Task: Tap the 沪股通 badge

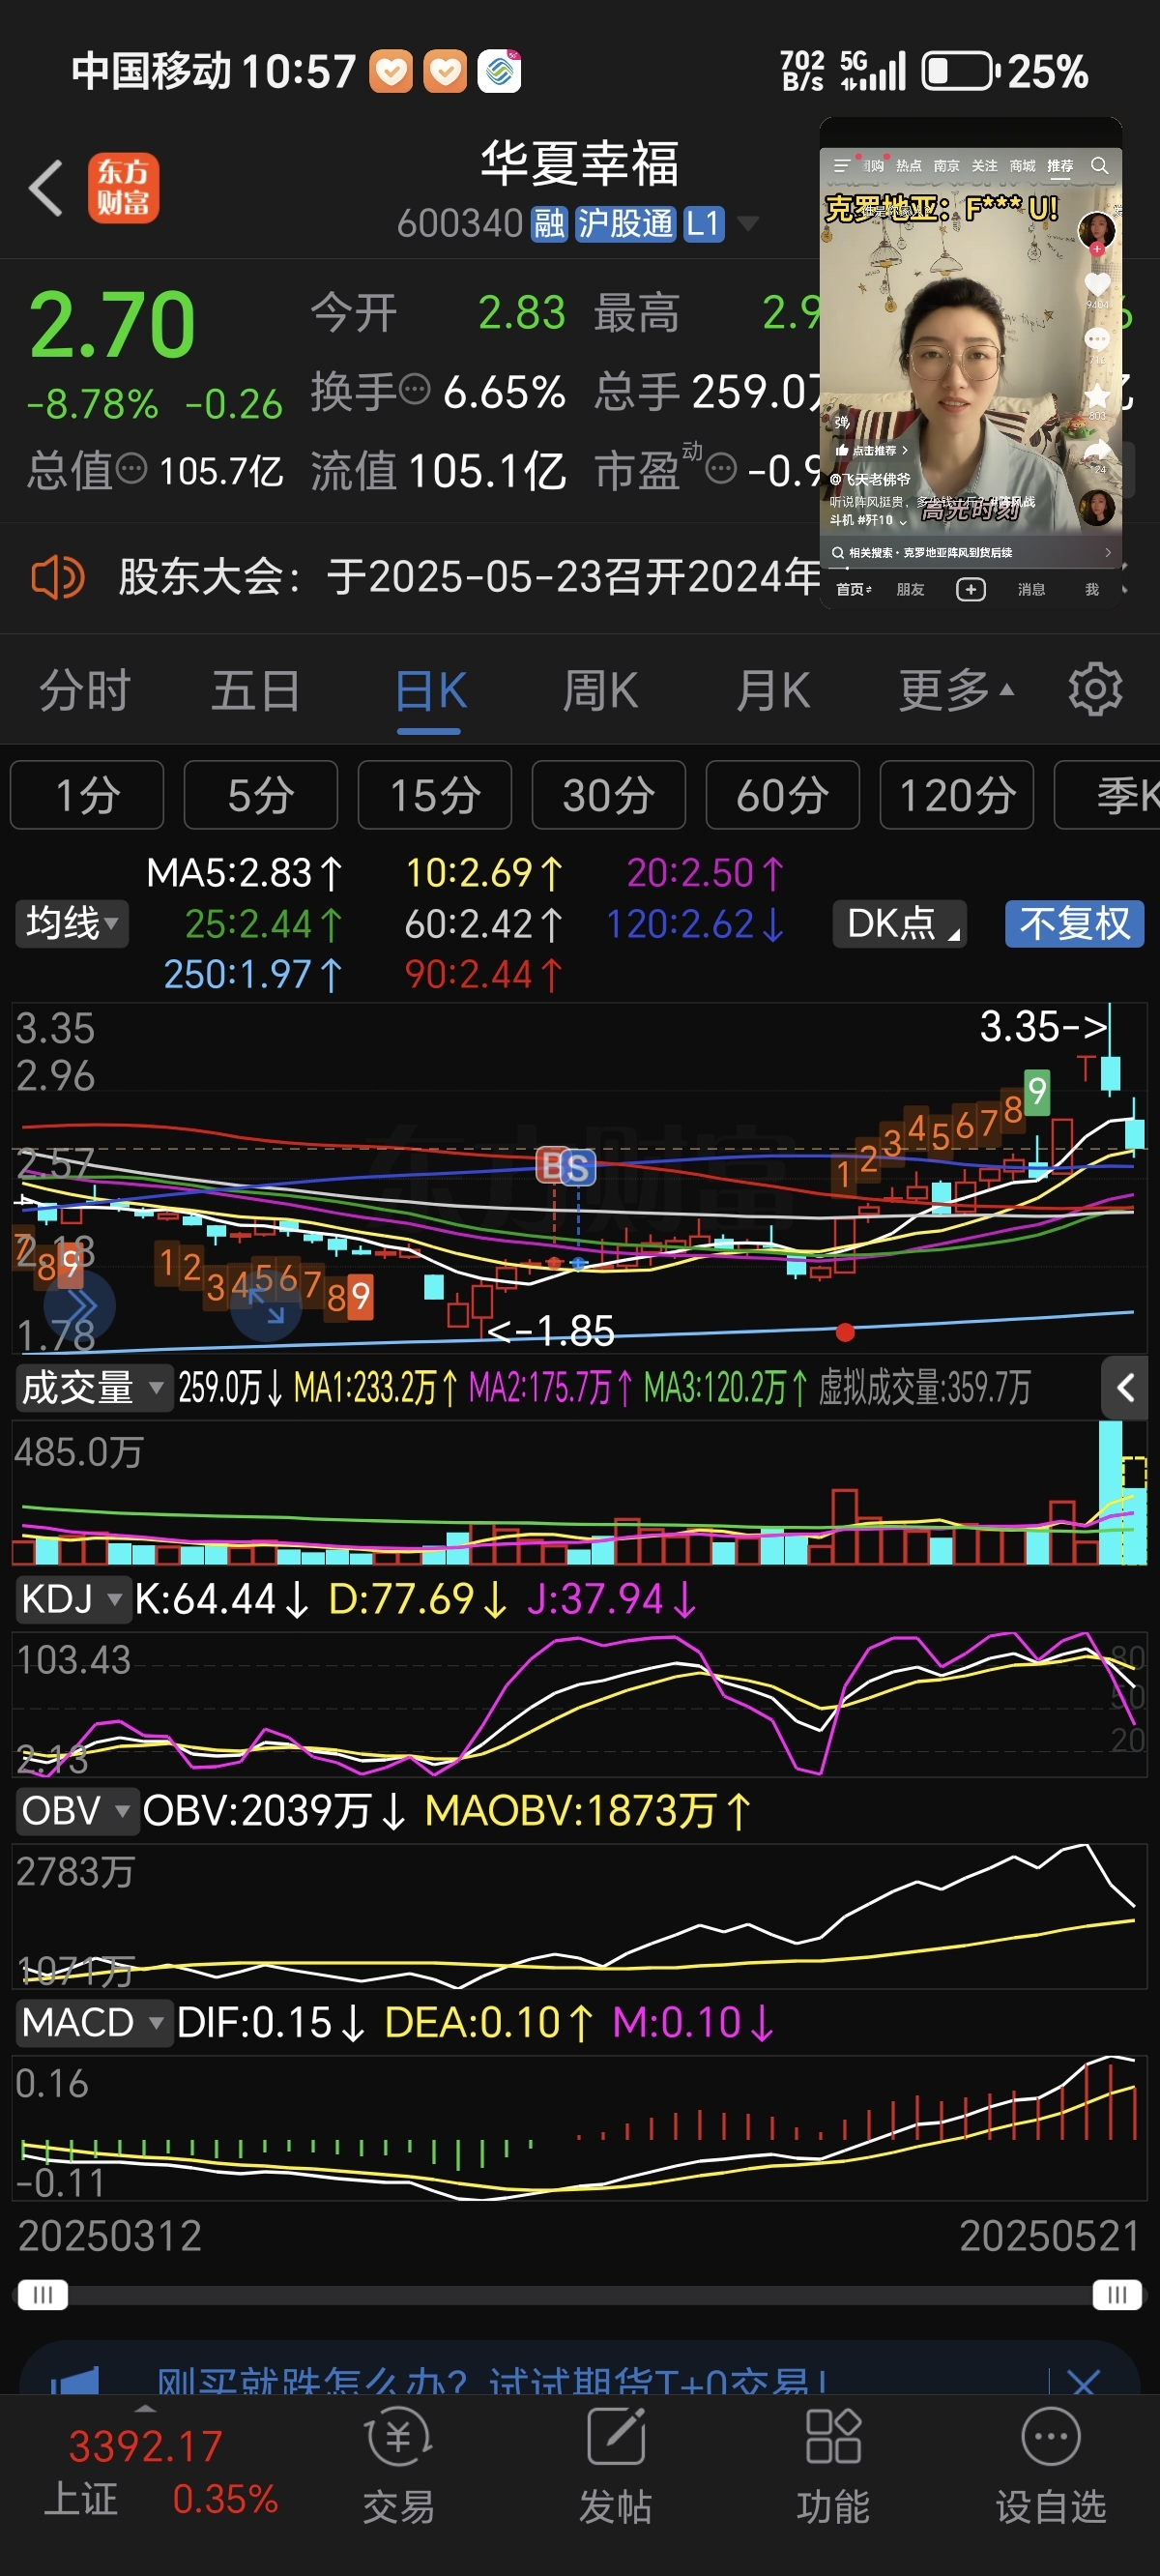Action: pyautogui.click(x=625, y=223)
